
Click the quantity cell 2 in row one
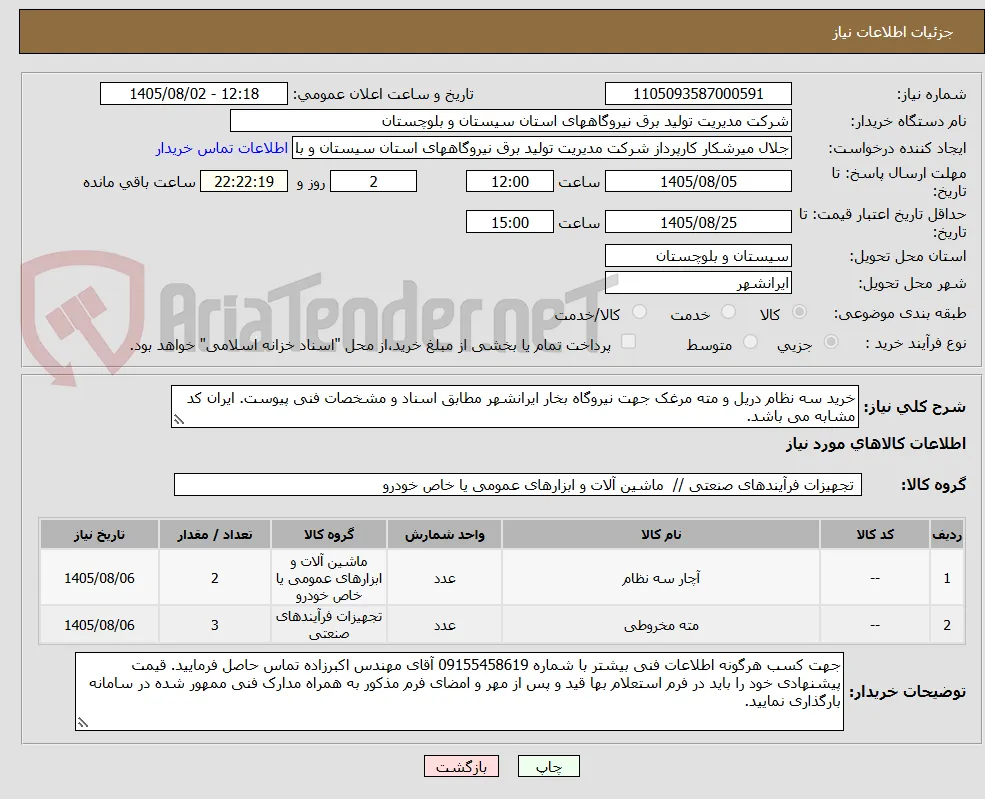(214, 578)
